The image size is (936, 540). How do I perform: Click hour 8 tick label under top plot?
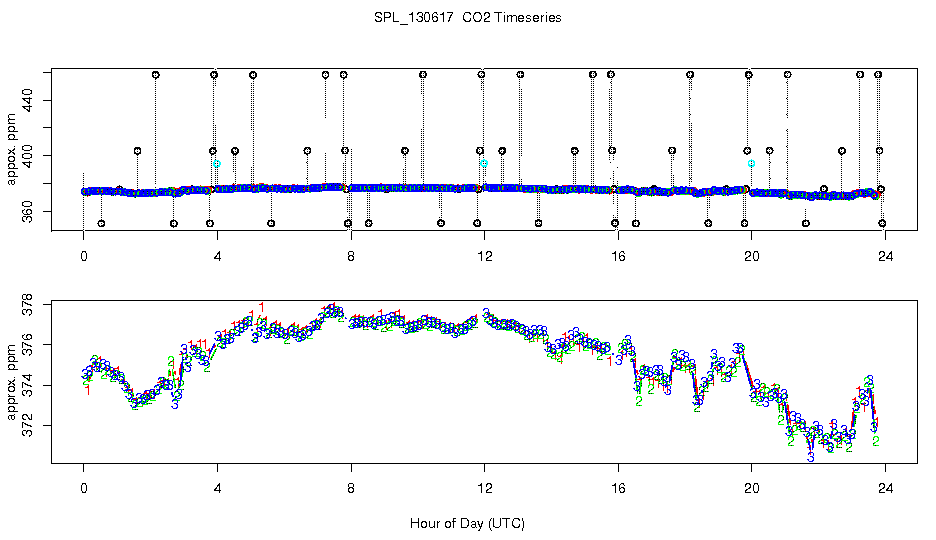click(350, 257)
